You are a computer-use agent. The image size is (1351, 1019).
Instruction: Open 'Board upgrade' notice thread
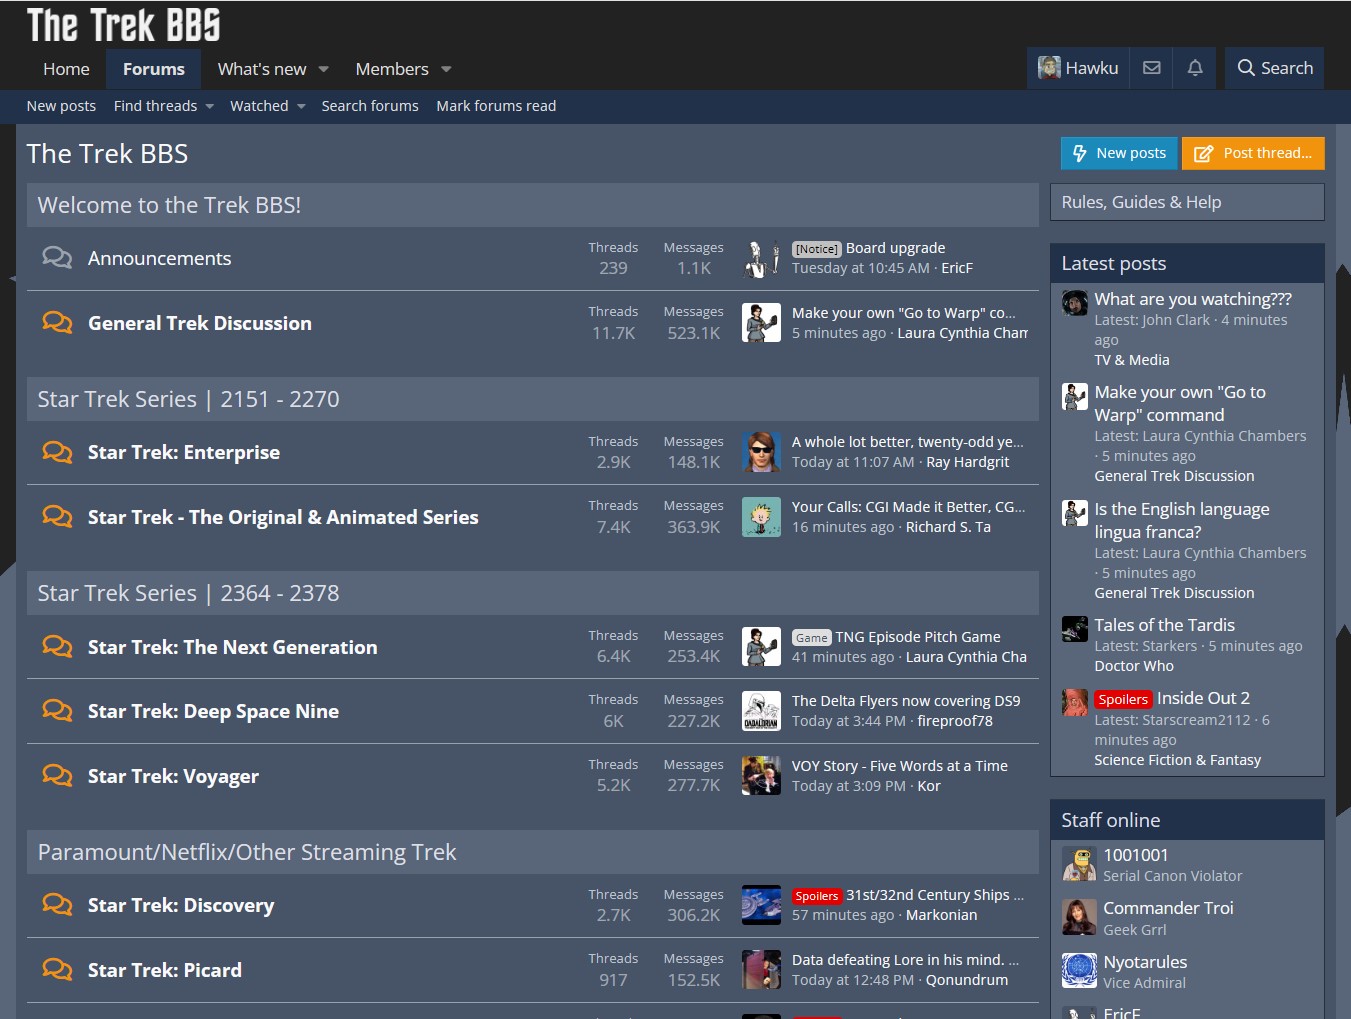point(895,248)
